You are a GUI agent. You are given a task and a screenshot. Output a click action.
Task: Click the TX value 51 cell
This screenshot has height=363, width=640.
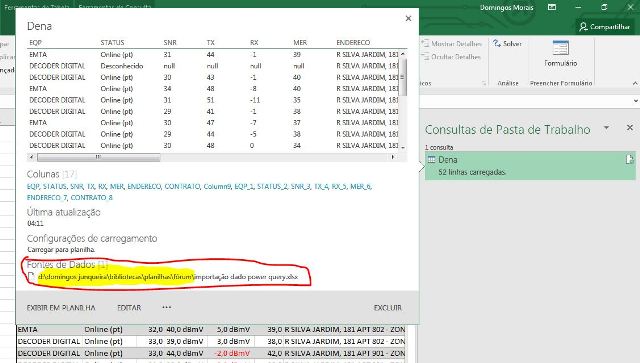click(210, 100)
